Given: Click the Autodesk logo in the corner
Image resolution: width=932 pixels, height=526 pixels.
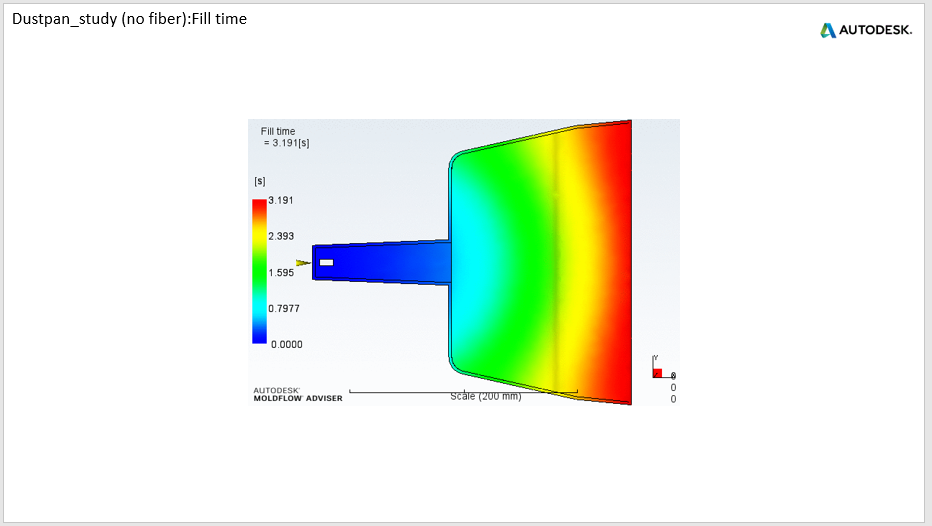Looking at the screenshot, I should 865,30.
